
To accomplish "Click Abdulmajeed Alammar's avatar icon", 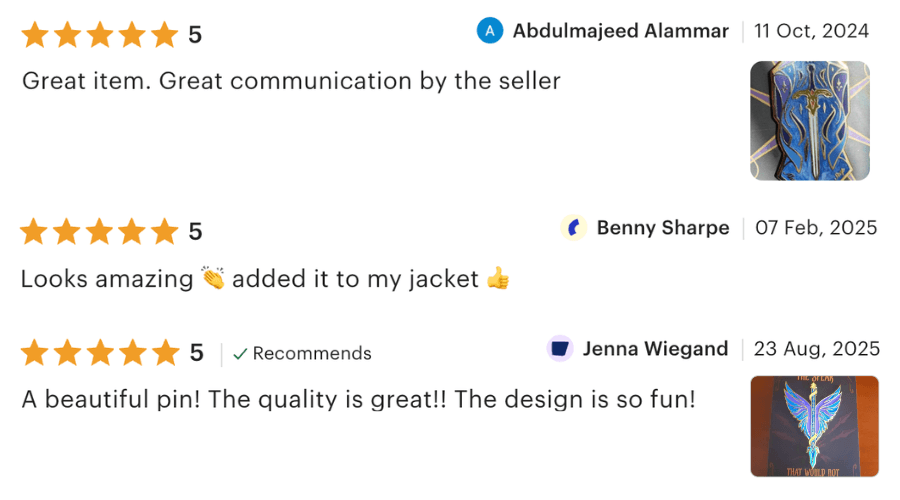I will point(489,31).
